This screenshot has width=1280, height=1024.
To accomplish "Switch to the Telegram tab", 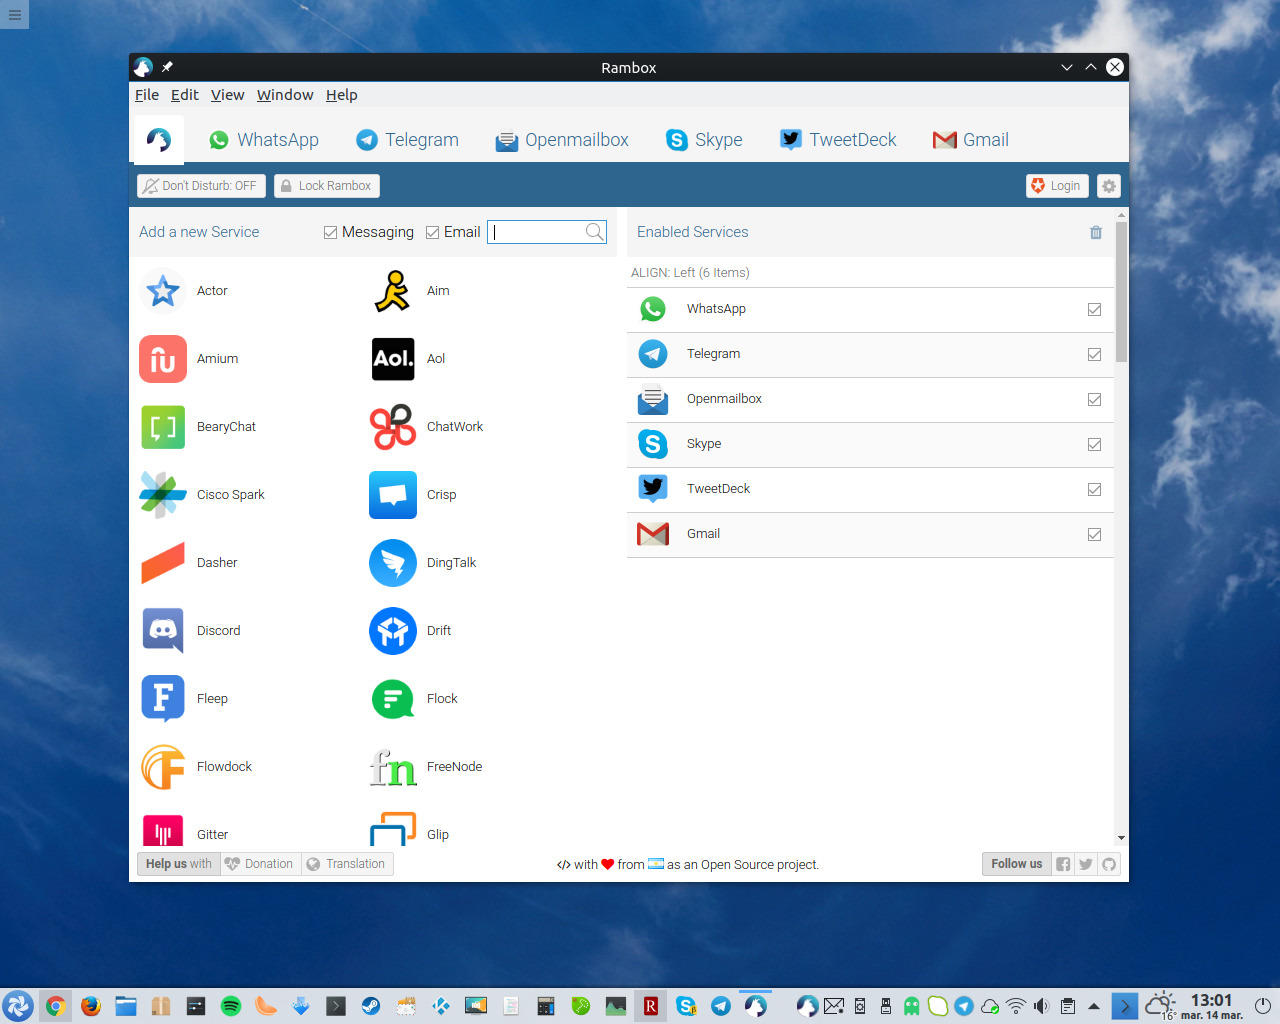I will click(x=408, y=140).
